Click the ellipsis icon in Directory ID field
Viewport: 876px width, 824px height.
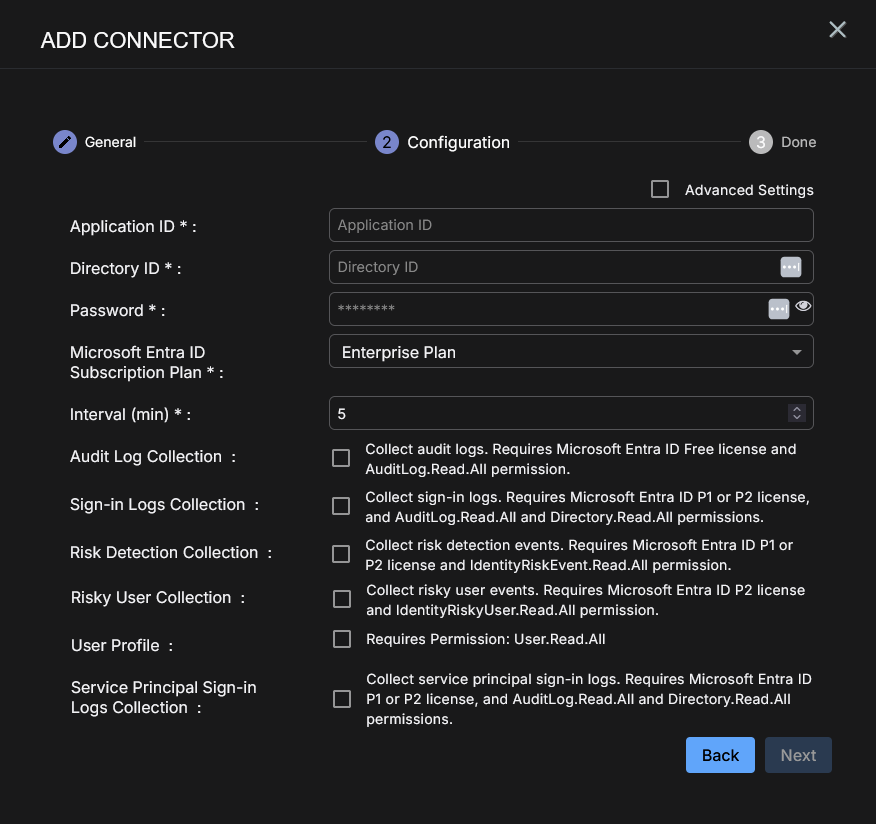click(790, 267)
